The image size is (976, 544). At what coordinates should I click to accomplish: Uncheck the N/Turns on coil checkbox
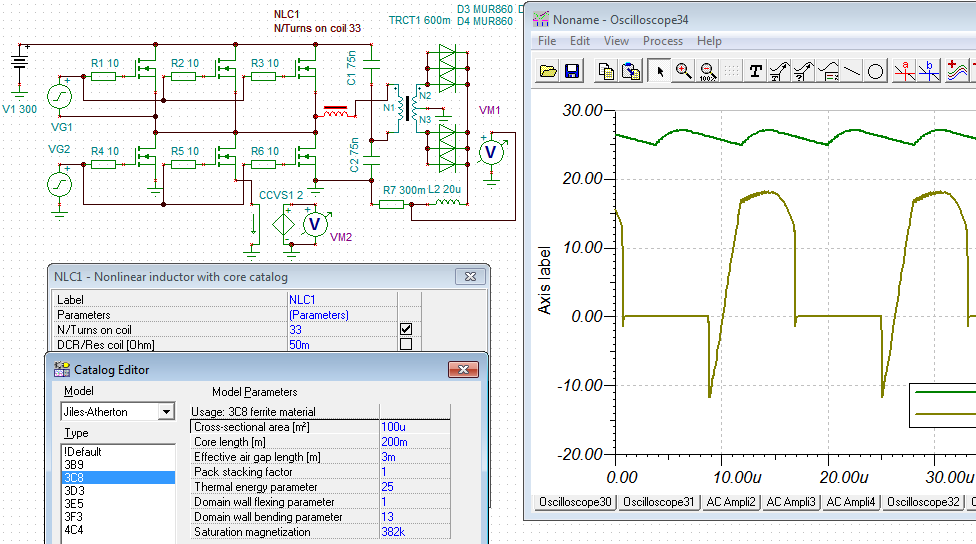(406, 329)
